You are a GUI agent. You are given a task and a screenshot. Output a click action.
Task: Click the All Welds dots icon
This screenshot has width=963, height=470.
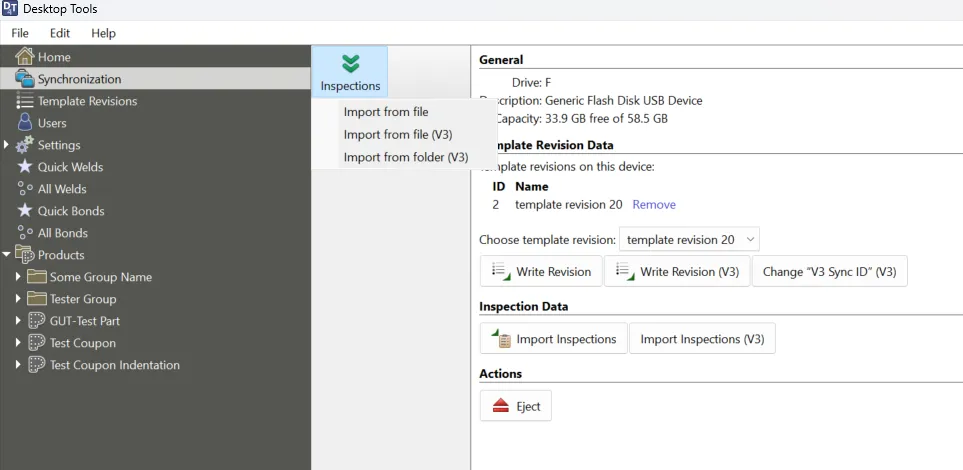[25, 189]
